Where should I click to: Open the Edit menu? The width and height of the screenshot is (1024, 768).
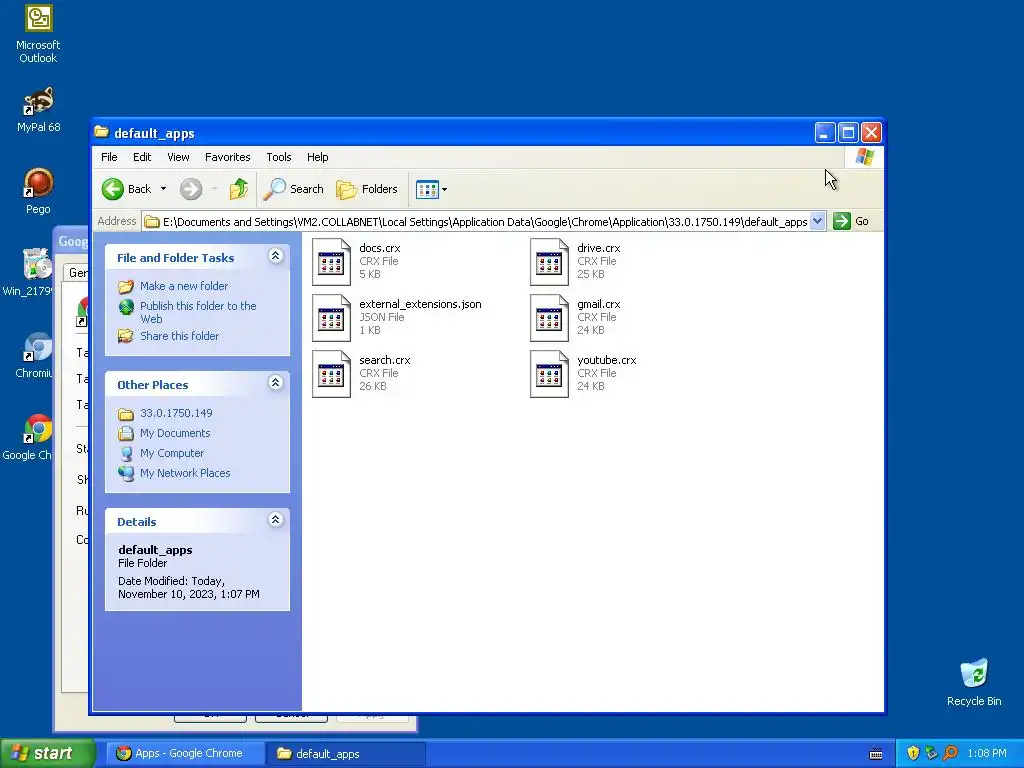point(142,157)
